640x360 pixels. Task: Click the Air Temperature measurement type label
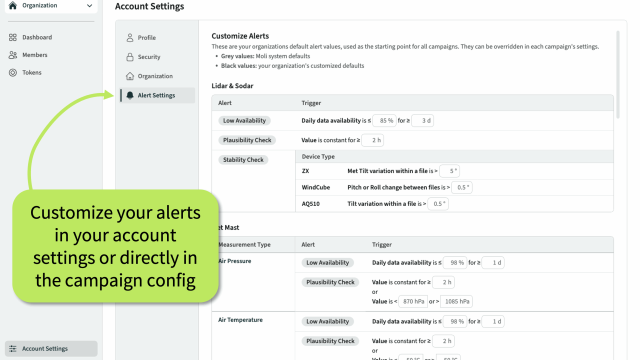(240, 320)
